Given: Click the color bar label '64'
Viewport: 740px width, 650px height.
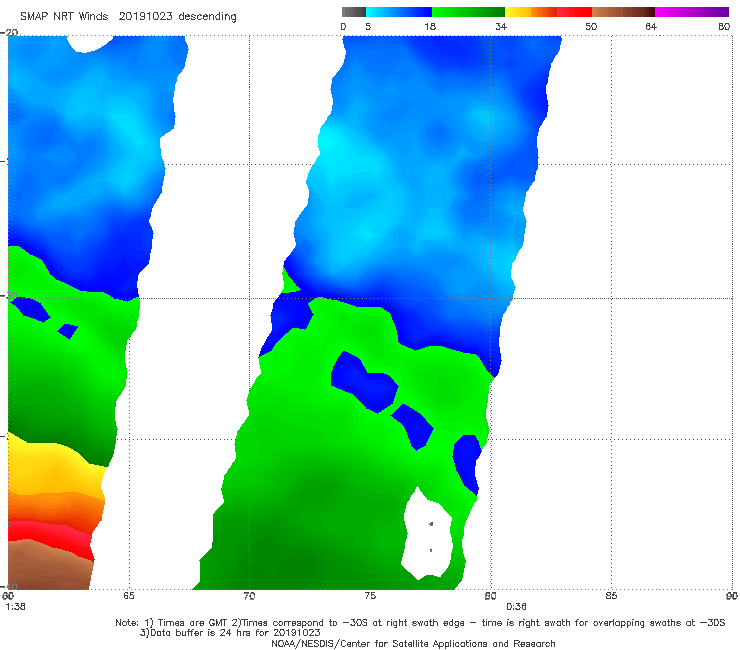Looking at the screenshot, I should pyautogui.click(x=651, y=26).
